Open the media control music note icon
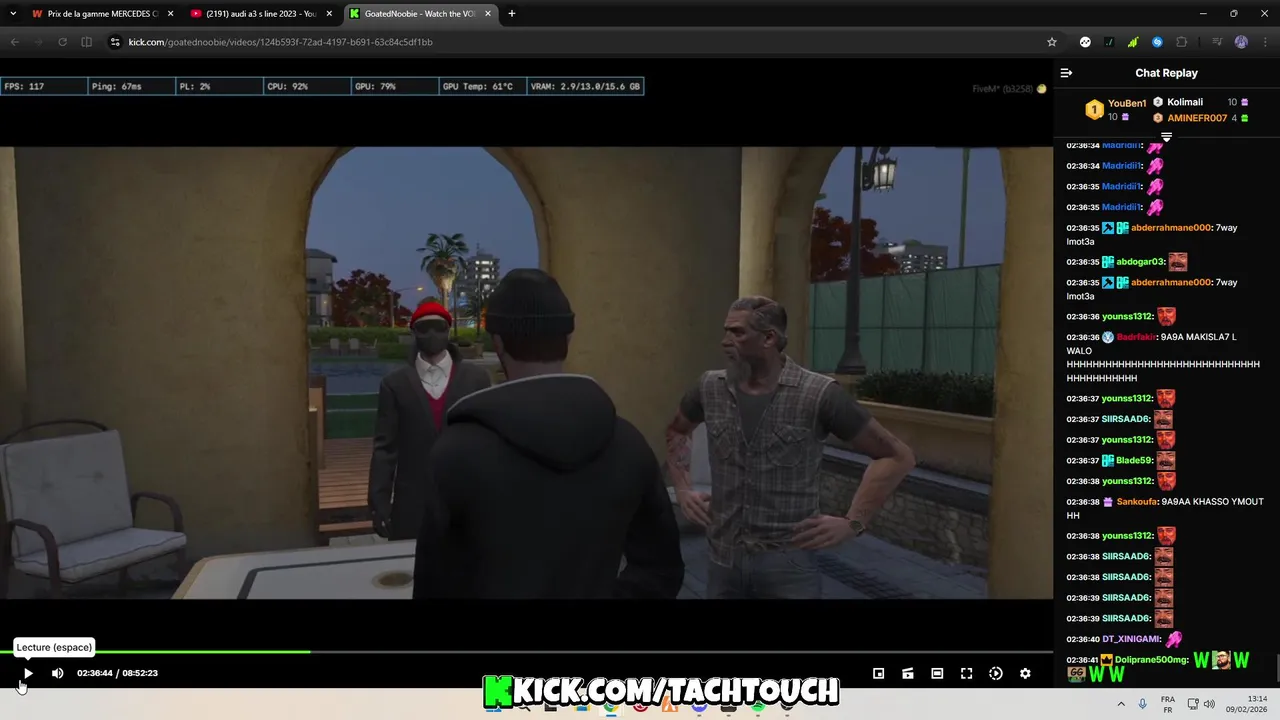 (x=1216, y=42)
